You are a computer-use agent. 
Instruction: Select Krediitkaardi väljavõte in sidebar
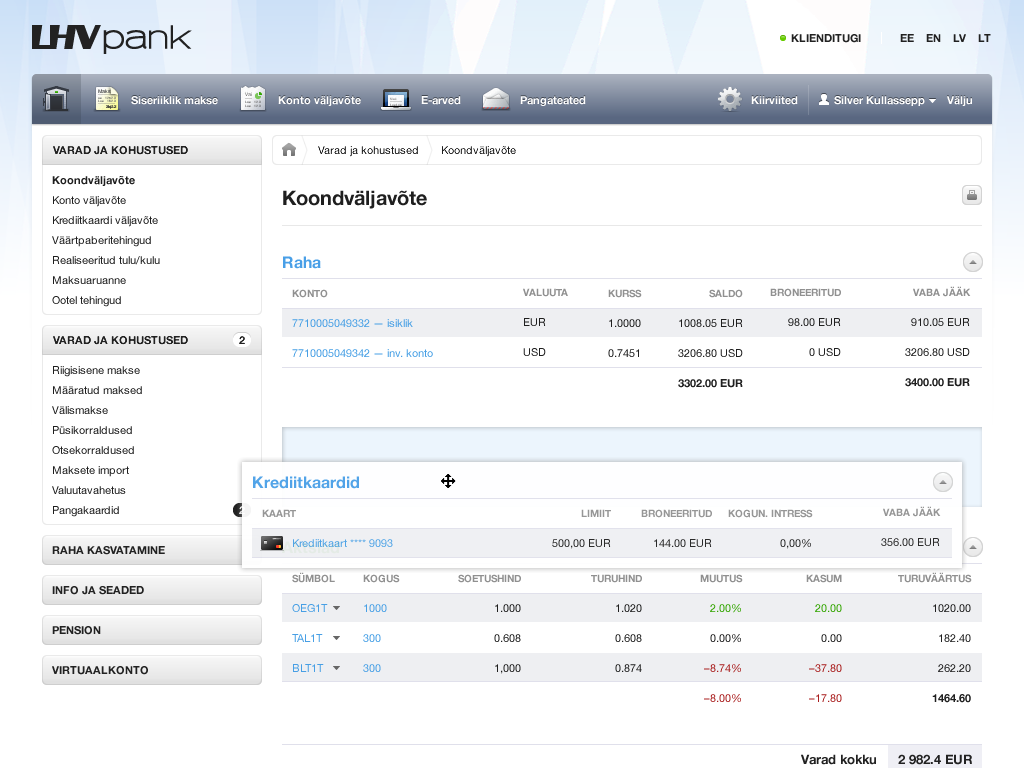coord(105,220)
